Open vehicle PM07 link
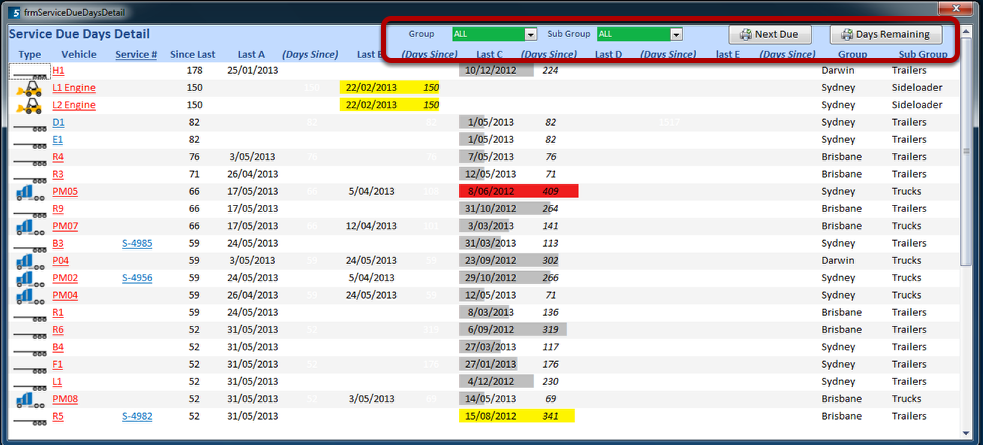 coord(65,226)
